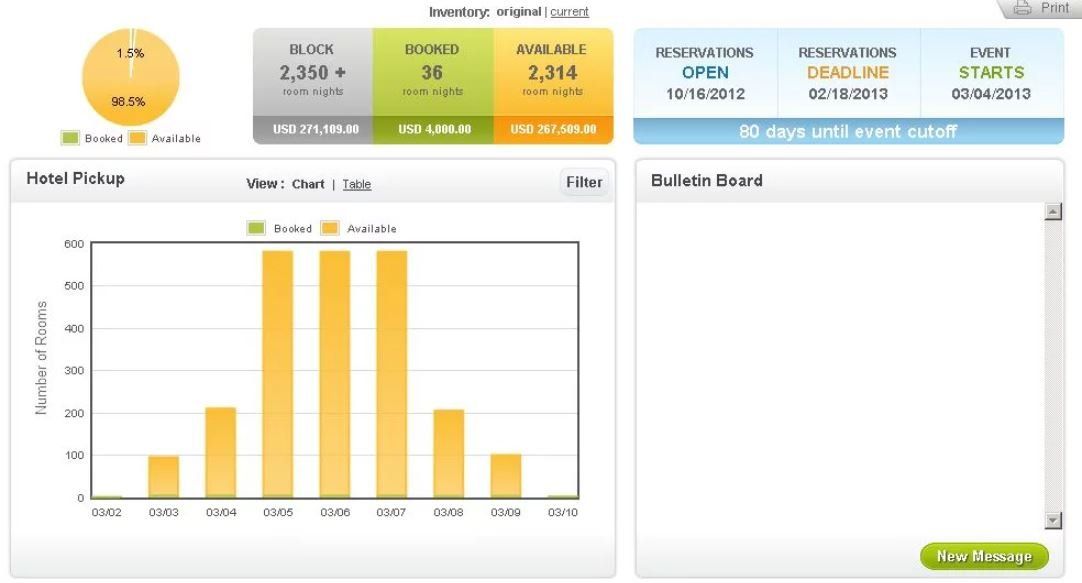Viewport: 1082px width, 583px height.
Task: Click the USD 4,000.00 booked amount
Action: point(435,130)
